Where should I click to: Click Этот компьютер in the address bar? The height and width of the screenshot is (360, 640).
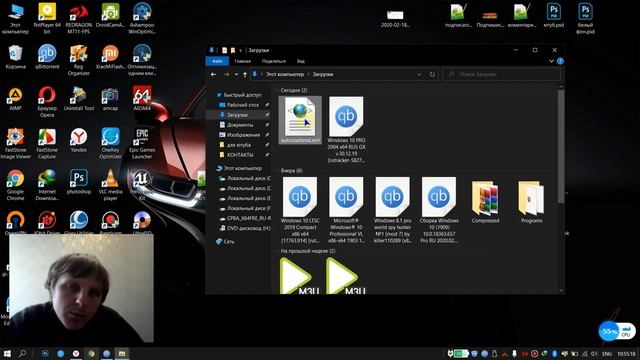coord(285,74)
